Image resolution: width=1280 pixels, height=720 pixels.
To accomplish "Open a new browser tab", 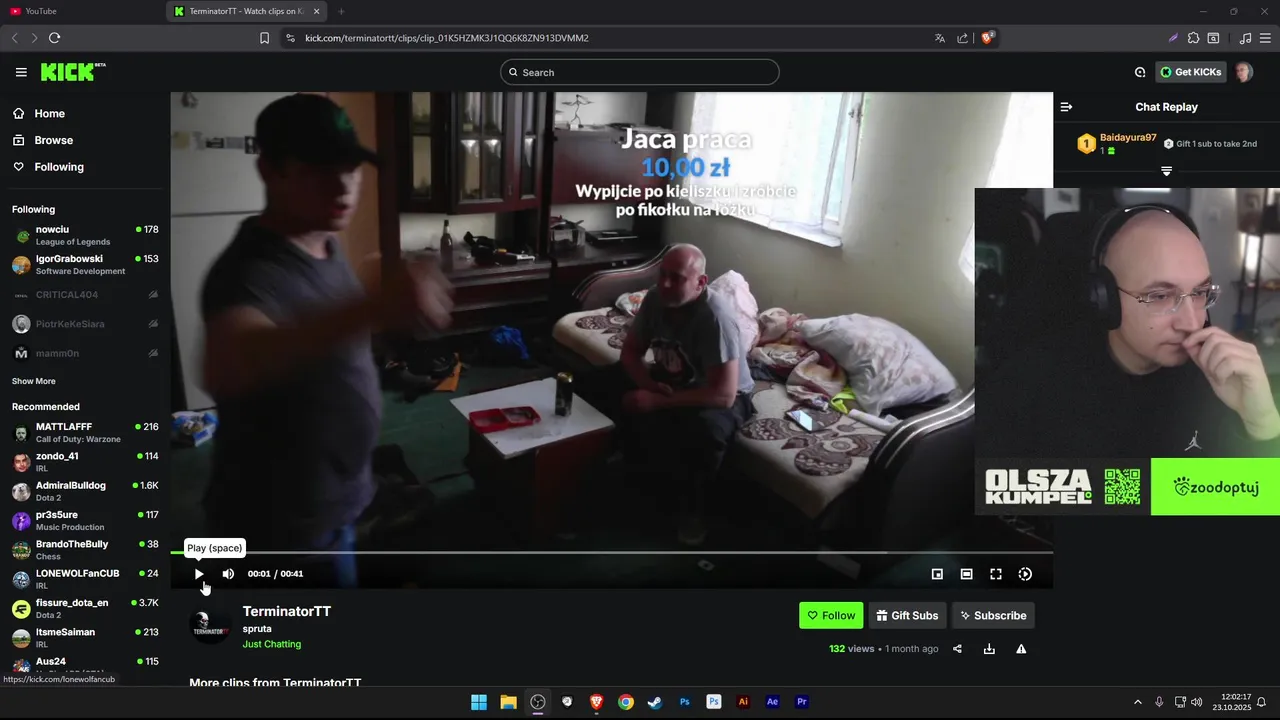I will click(x=341, y=11).
